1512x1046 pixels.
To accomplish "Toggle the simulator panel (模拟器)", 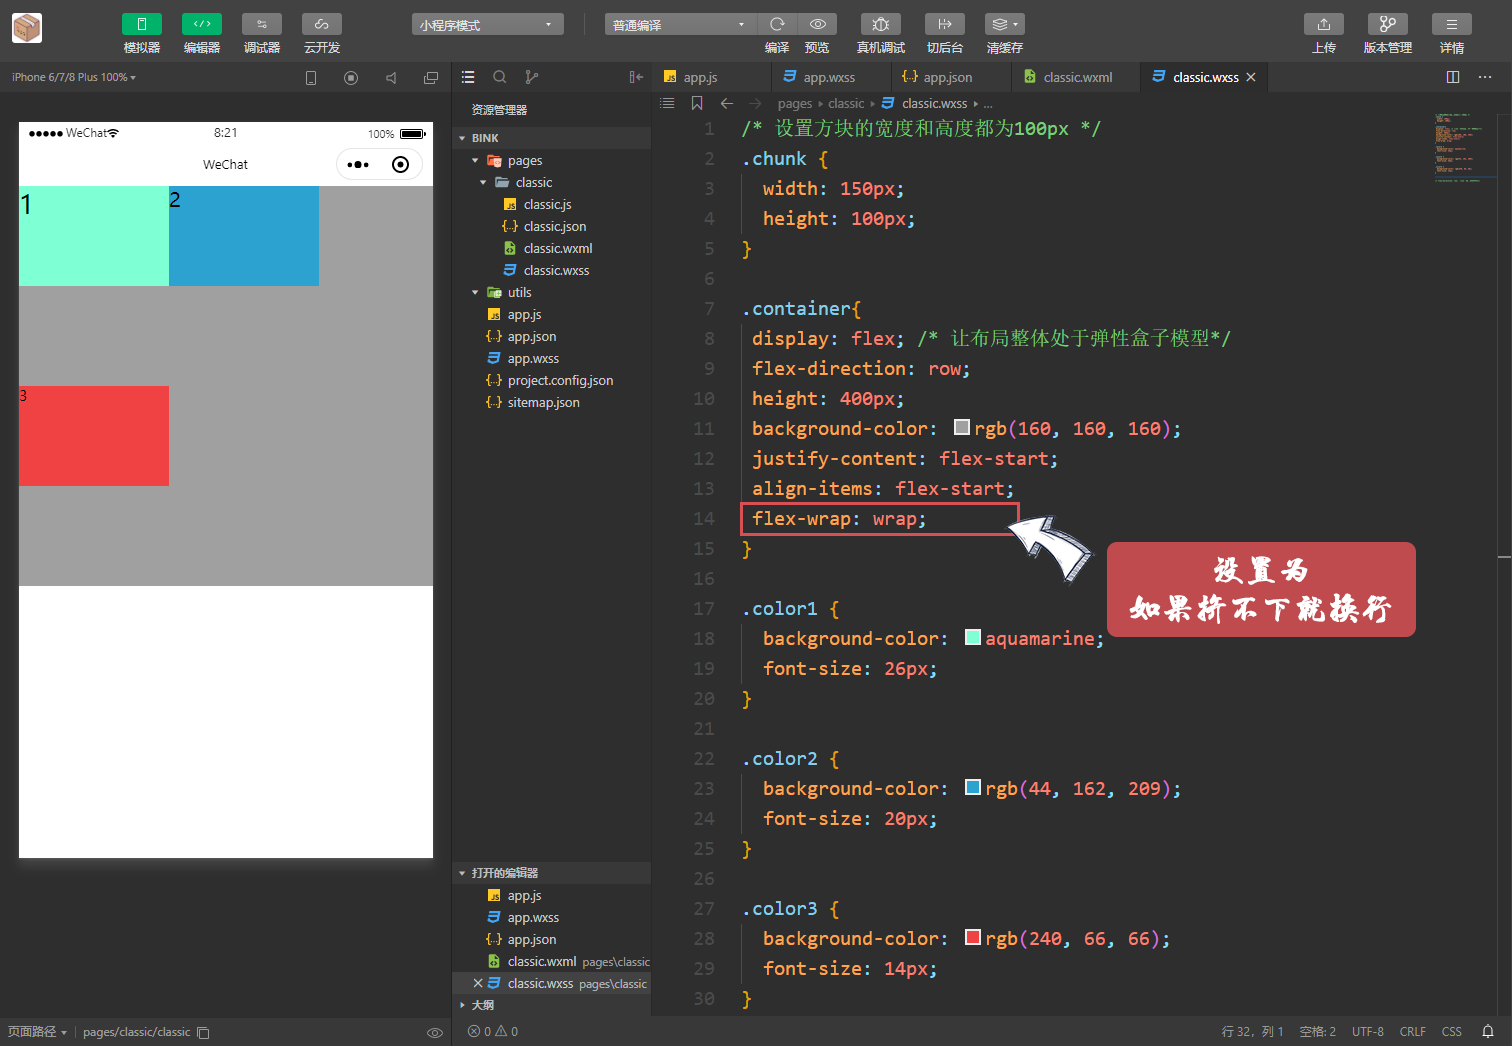I will click(x=142, y=24).
